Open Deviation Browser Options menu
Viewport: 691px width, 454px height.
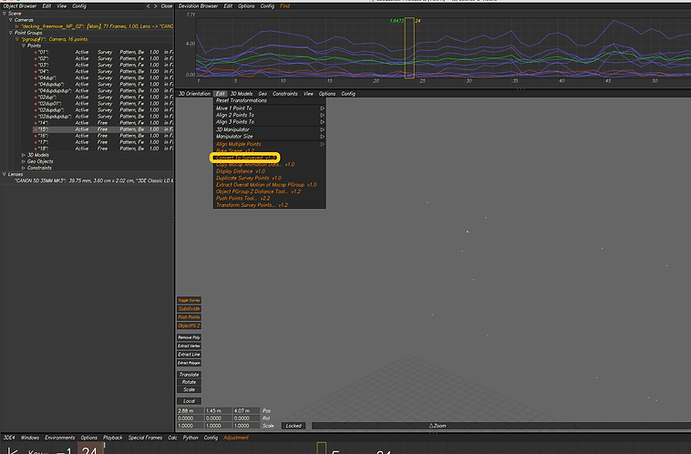(246, 6)
